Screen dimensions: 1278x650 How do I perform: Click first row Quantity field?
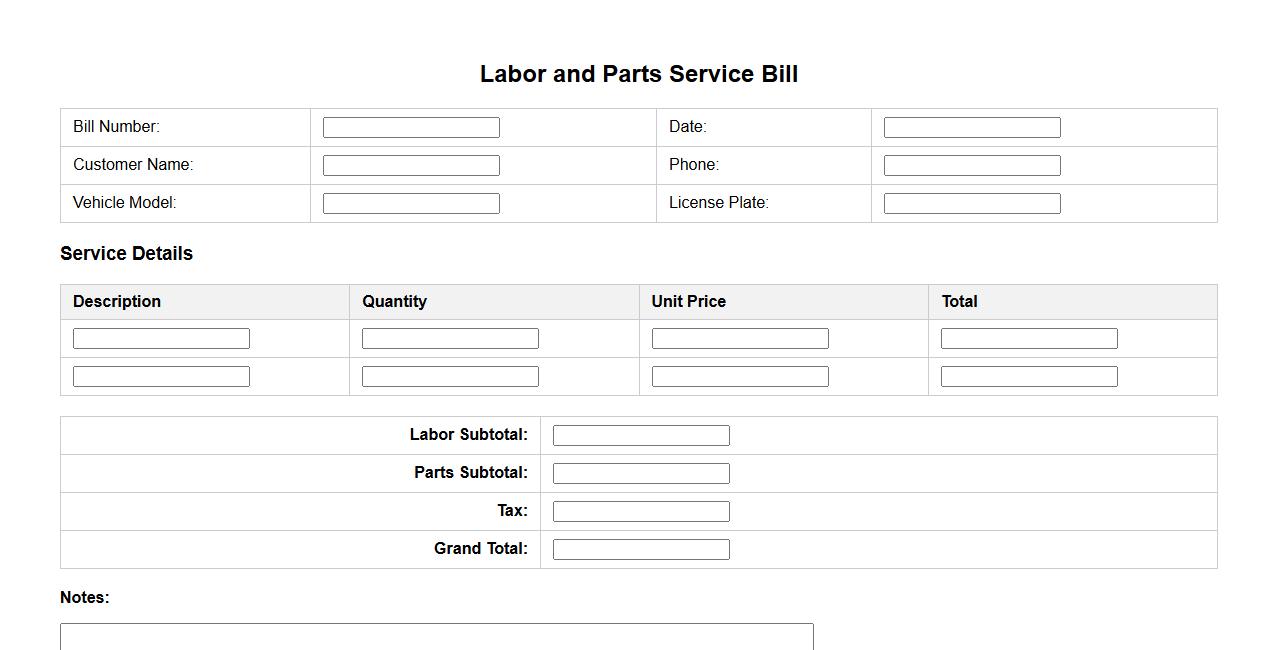(x=450, y=339)
